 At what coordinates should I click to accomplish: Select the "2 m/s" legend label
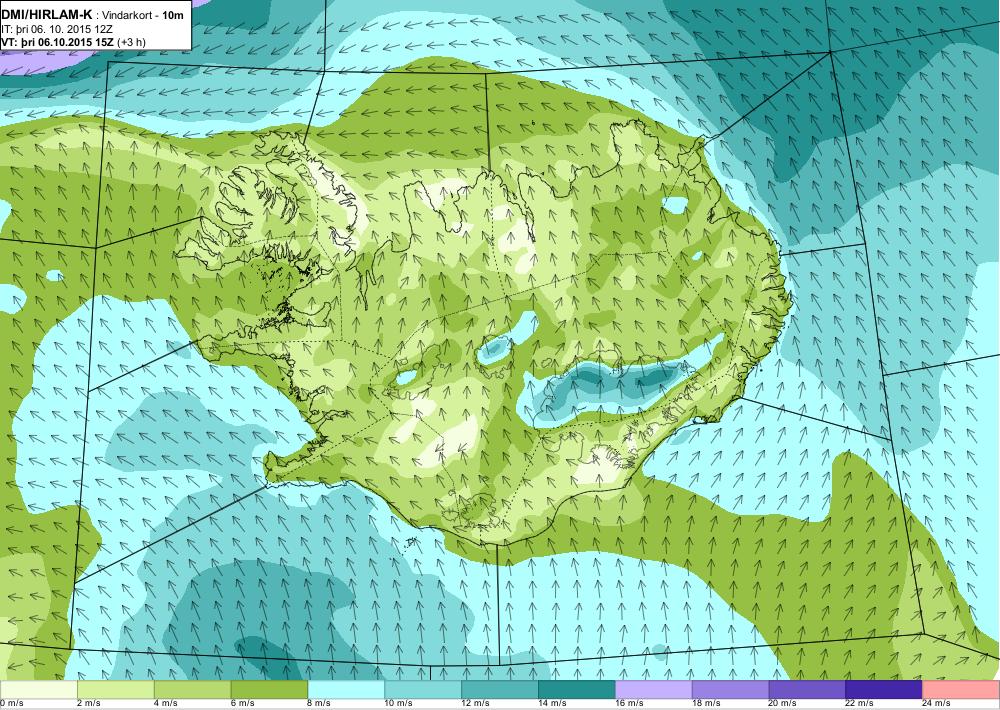[x=89, y=704]
